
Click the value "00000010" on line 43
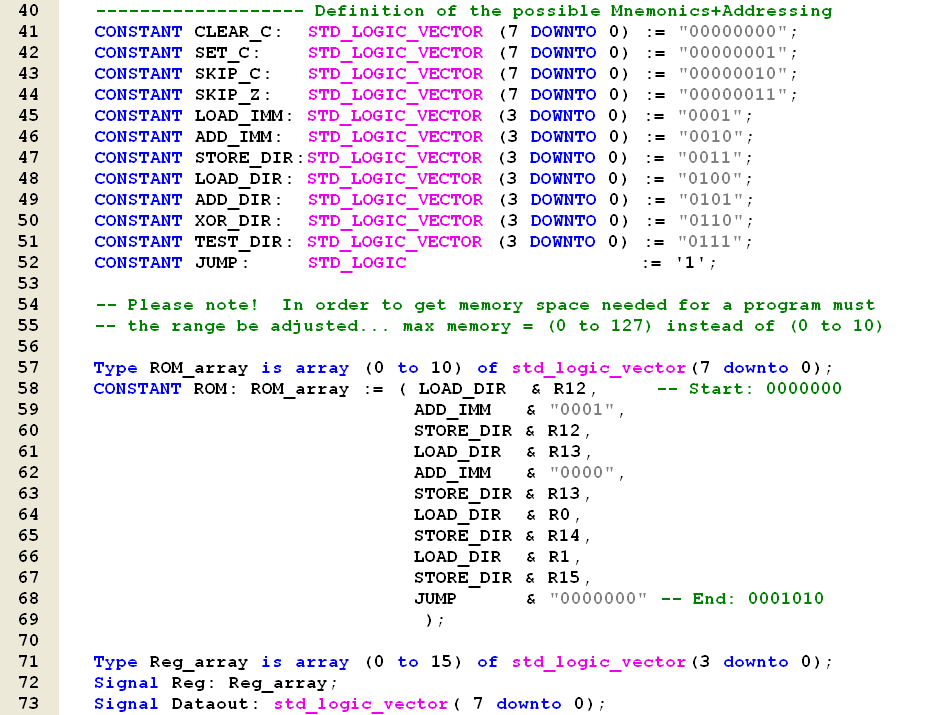click(733, 73)
